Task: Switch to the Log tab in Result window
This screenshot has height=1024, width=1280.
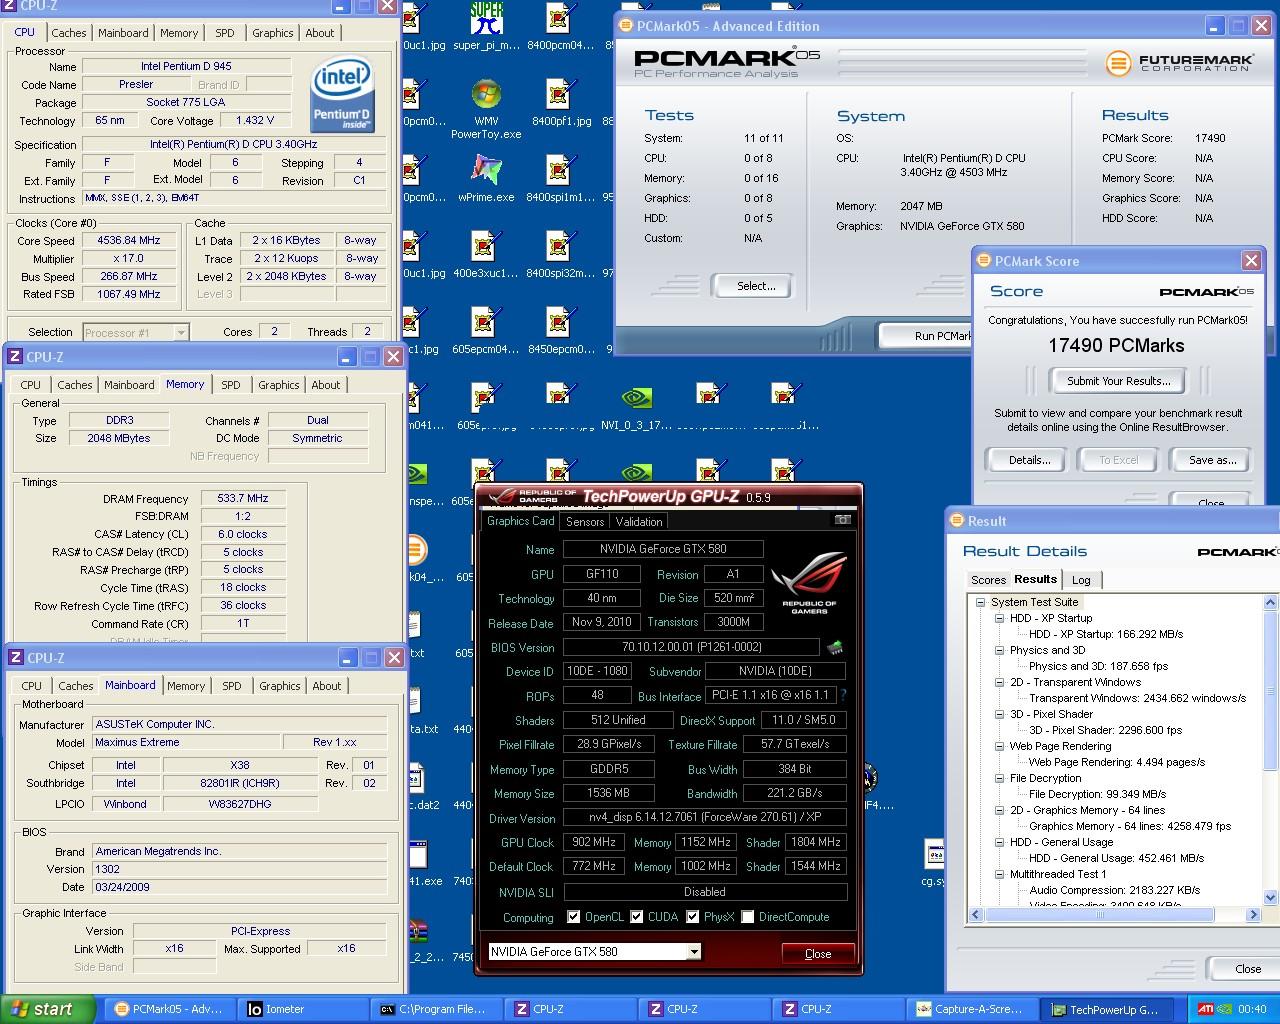Action: 1081,580
